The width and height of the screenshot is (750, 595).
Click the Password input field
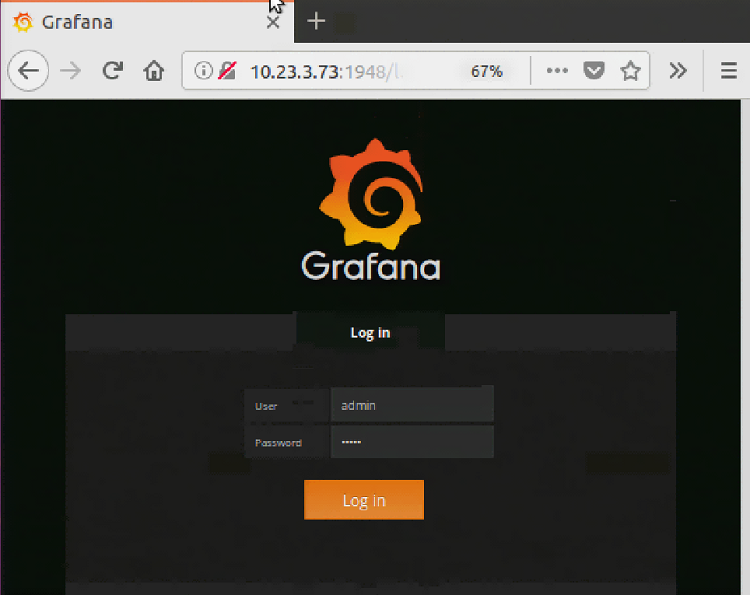412,442
